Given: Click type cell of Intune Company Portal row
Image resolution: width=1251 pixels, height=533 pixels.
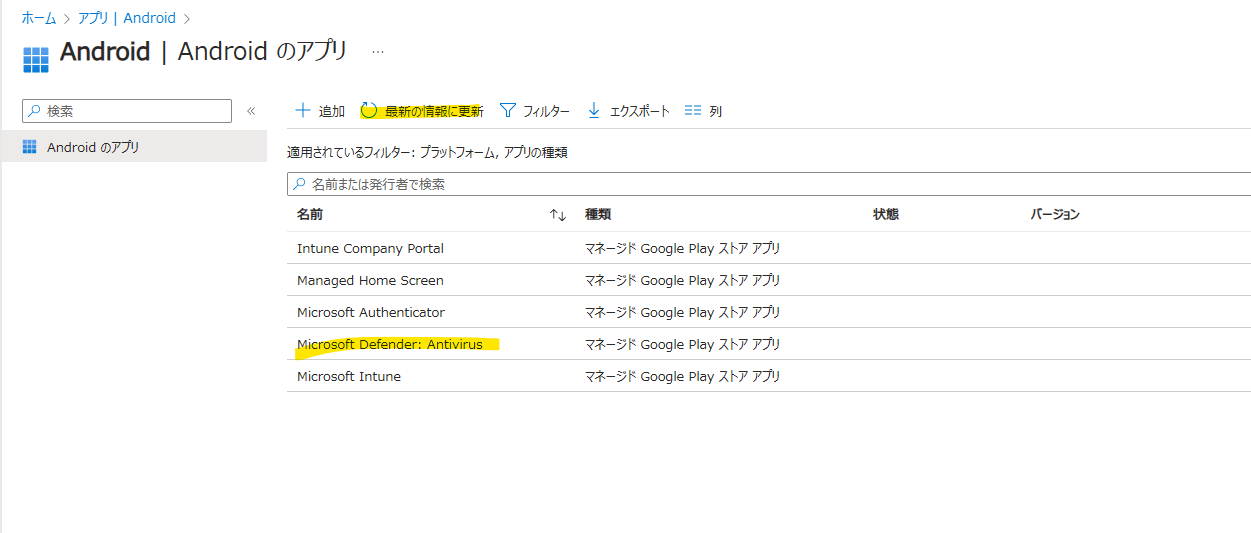Looking at the screenshot, I should 682,248.
